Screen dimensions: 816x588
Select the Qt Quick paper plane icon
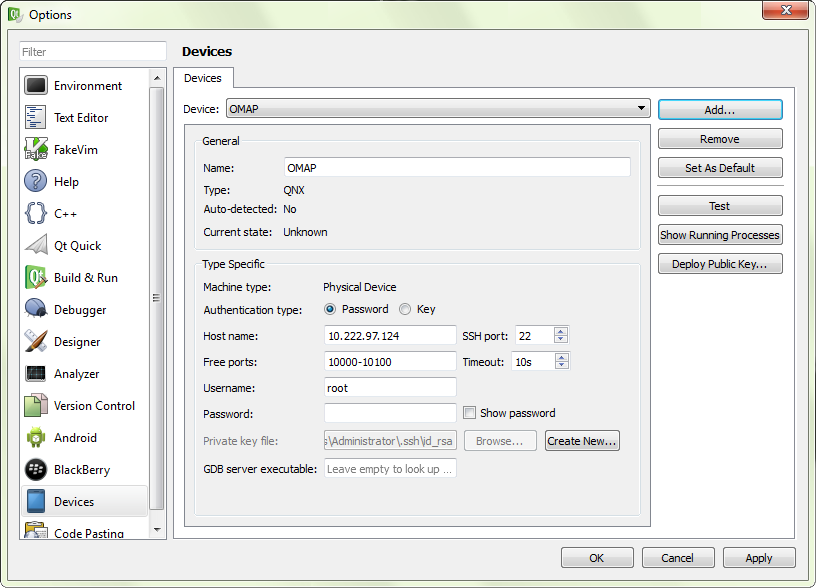click(x=36, y=246)
